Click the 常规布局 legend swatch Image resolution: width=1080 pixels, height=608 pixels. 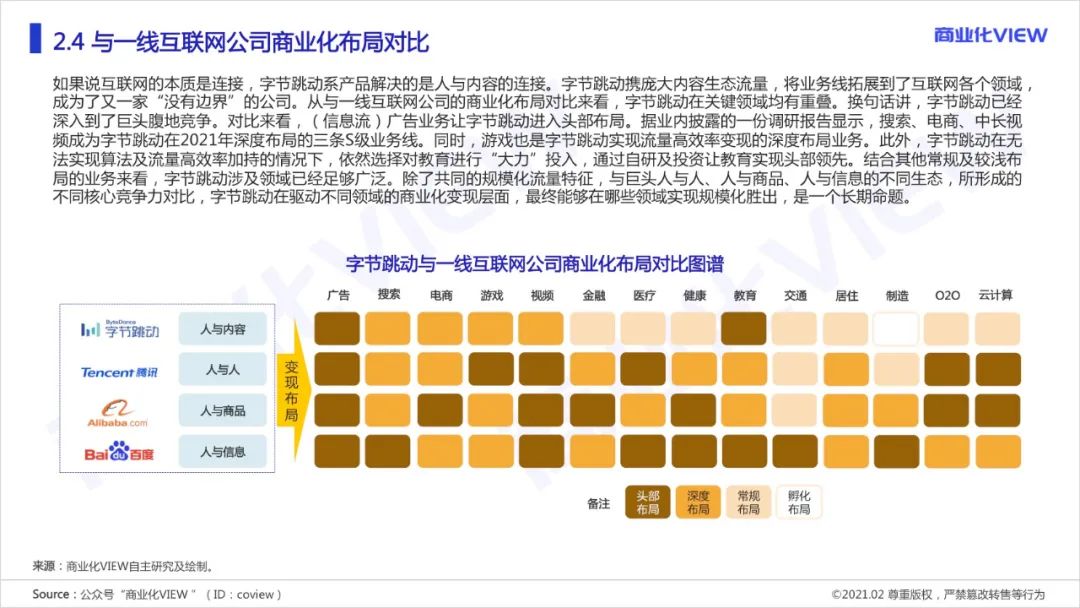click(748, 502)
